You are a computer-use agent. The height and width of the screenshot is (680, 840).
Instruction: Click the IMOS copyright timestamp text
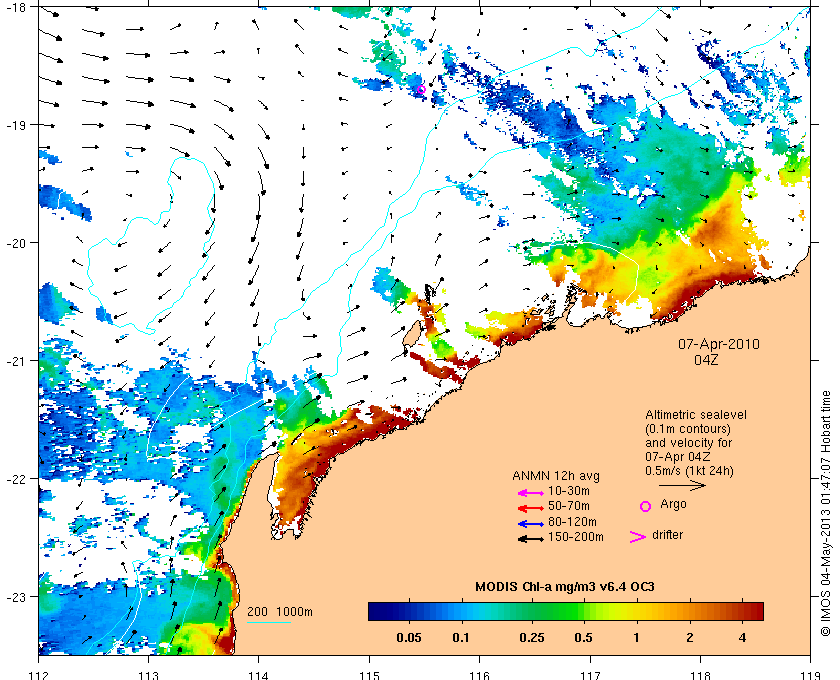[x=826, y=513]
